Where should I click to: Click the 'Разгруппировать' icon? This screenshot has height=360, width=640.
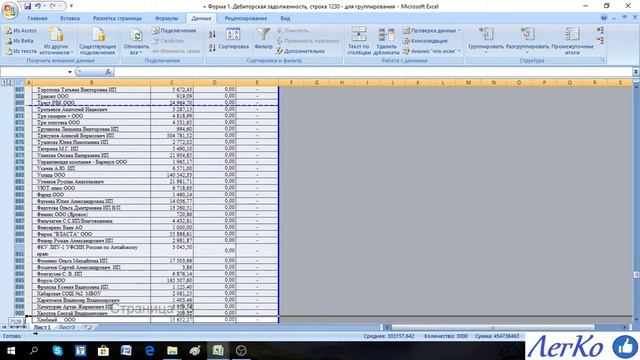[x=527, y=35]
